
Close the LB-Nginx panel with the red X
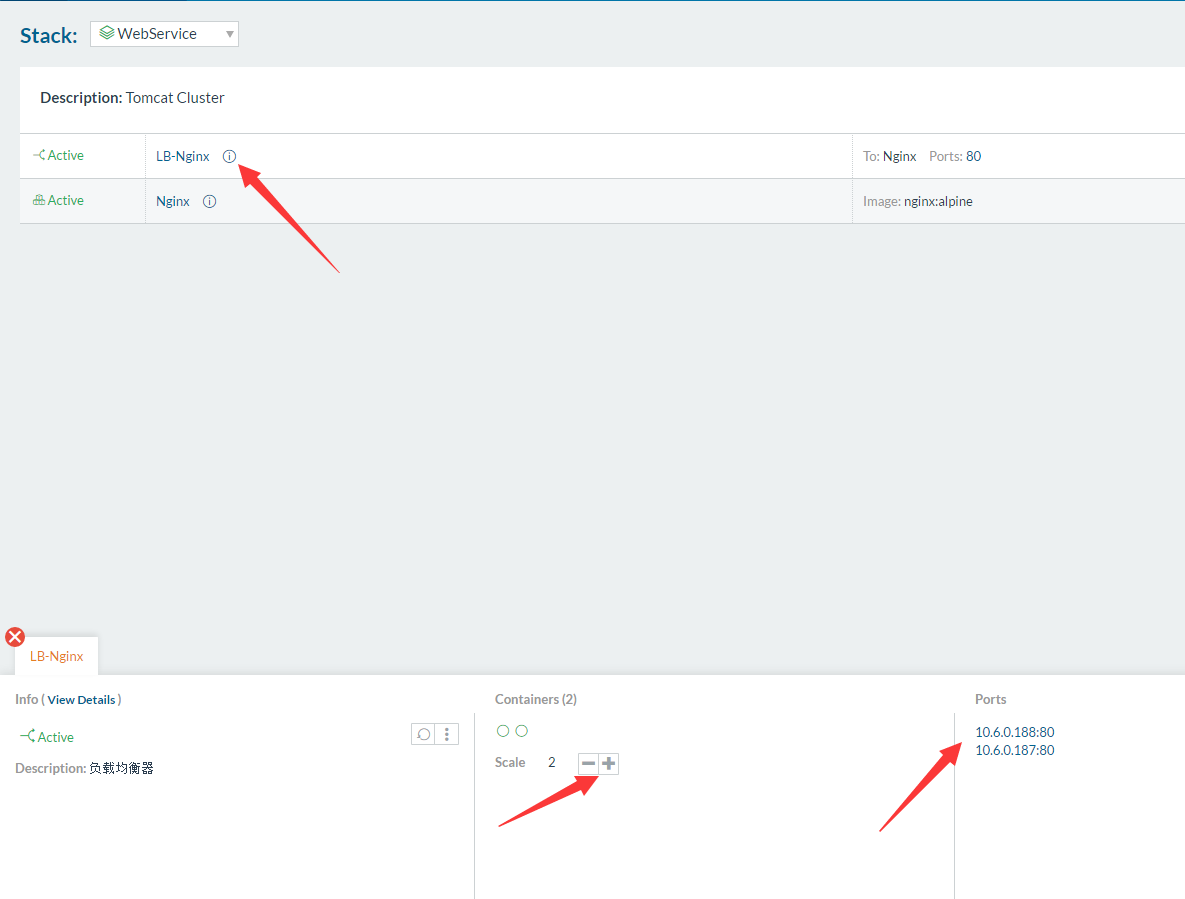(x=15, y=637)
